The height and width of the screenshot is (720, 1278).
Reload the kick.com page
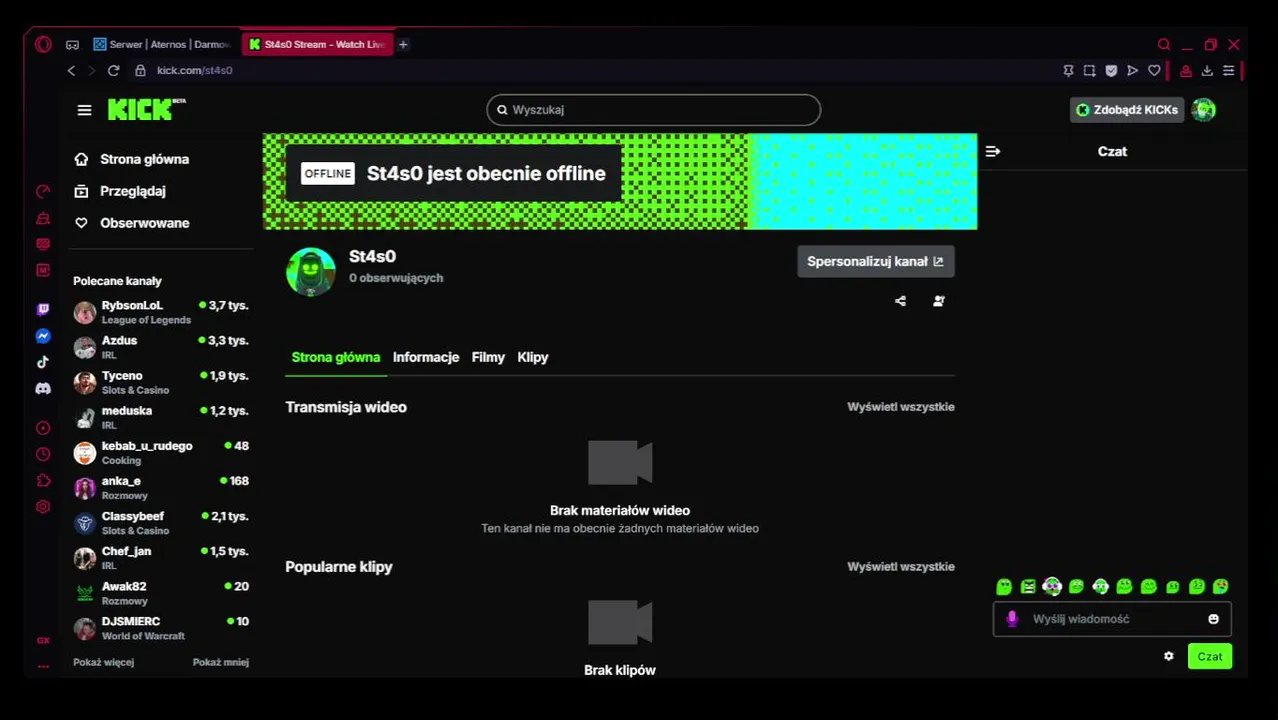point(113,70)
